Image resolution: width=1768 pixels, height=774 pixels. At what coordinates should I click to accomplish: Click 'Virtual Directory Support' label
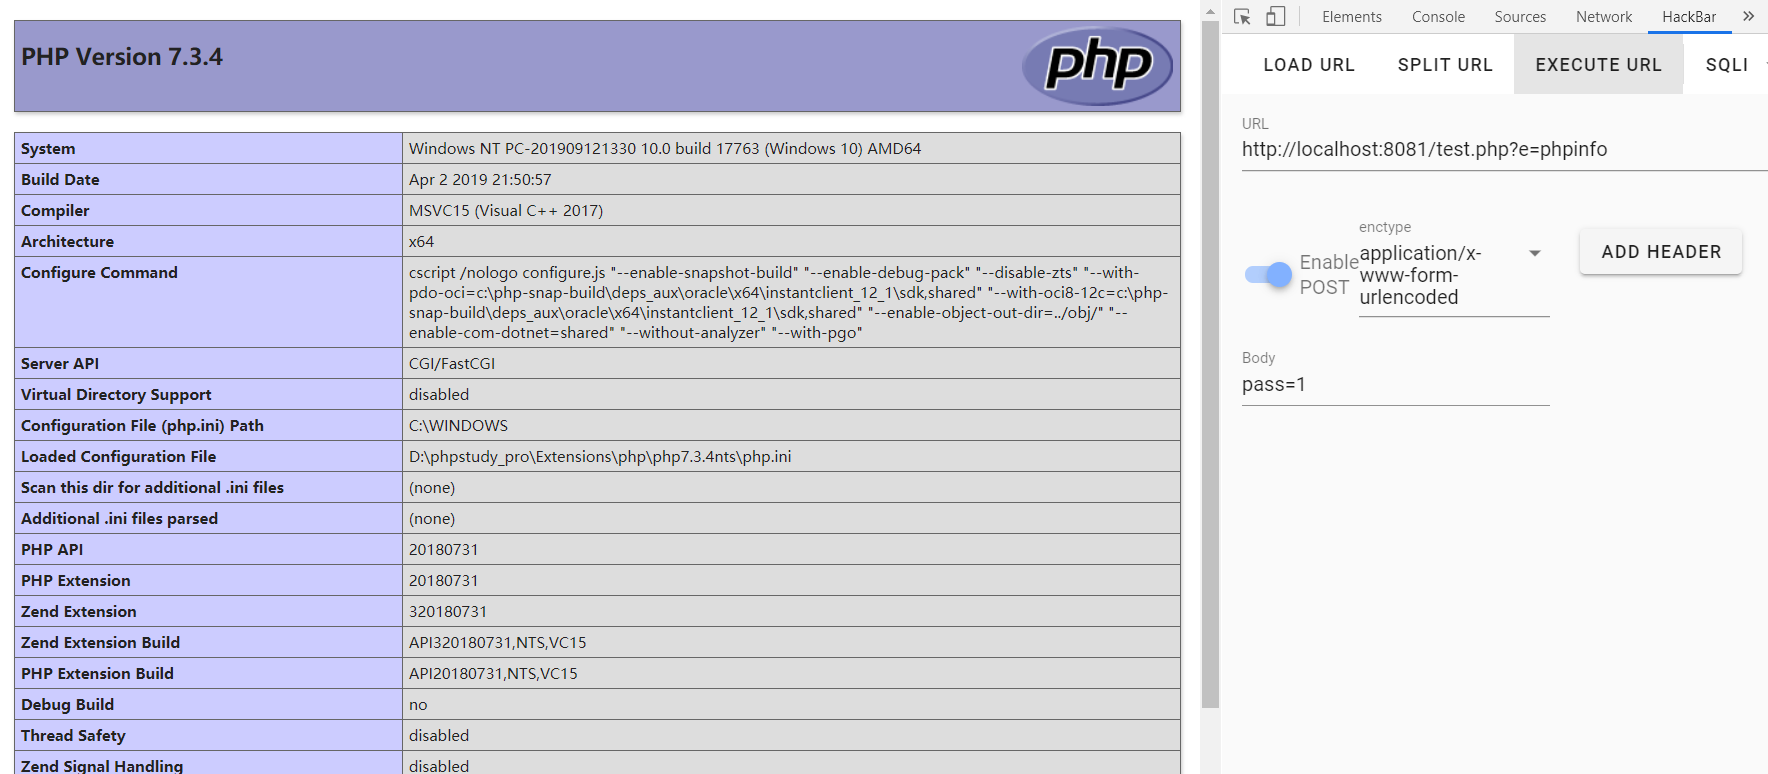(116, 395)
